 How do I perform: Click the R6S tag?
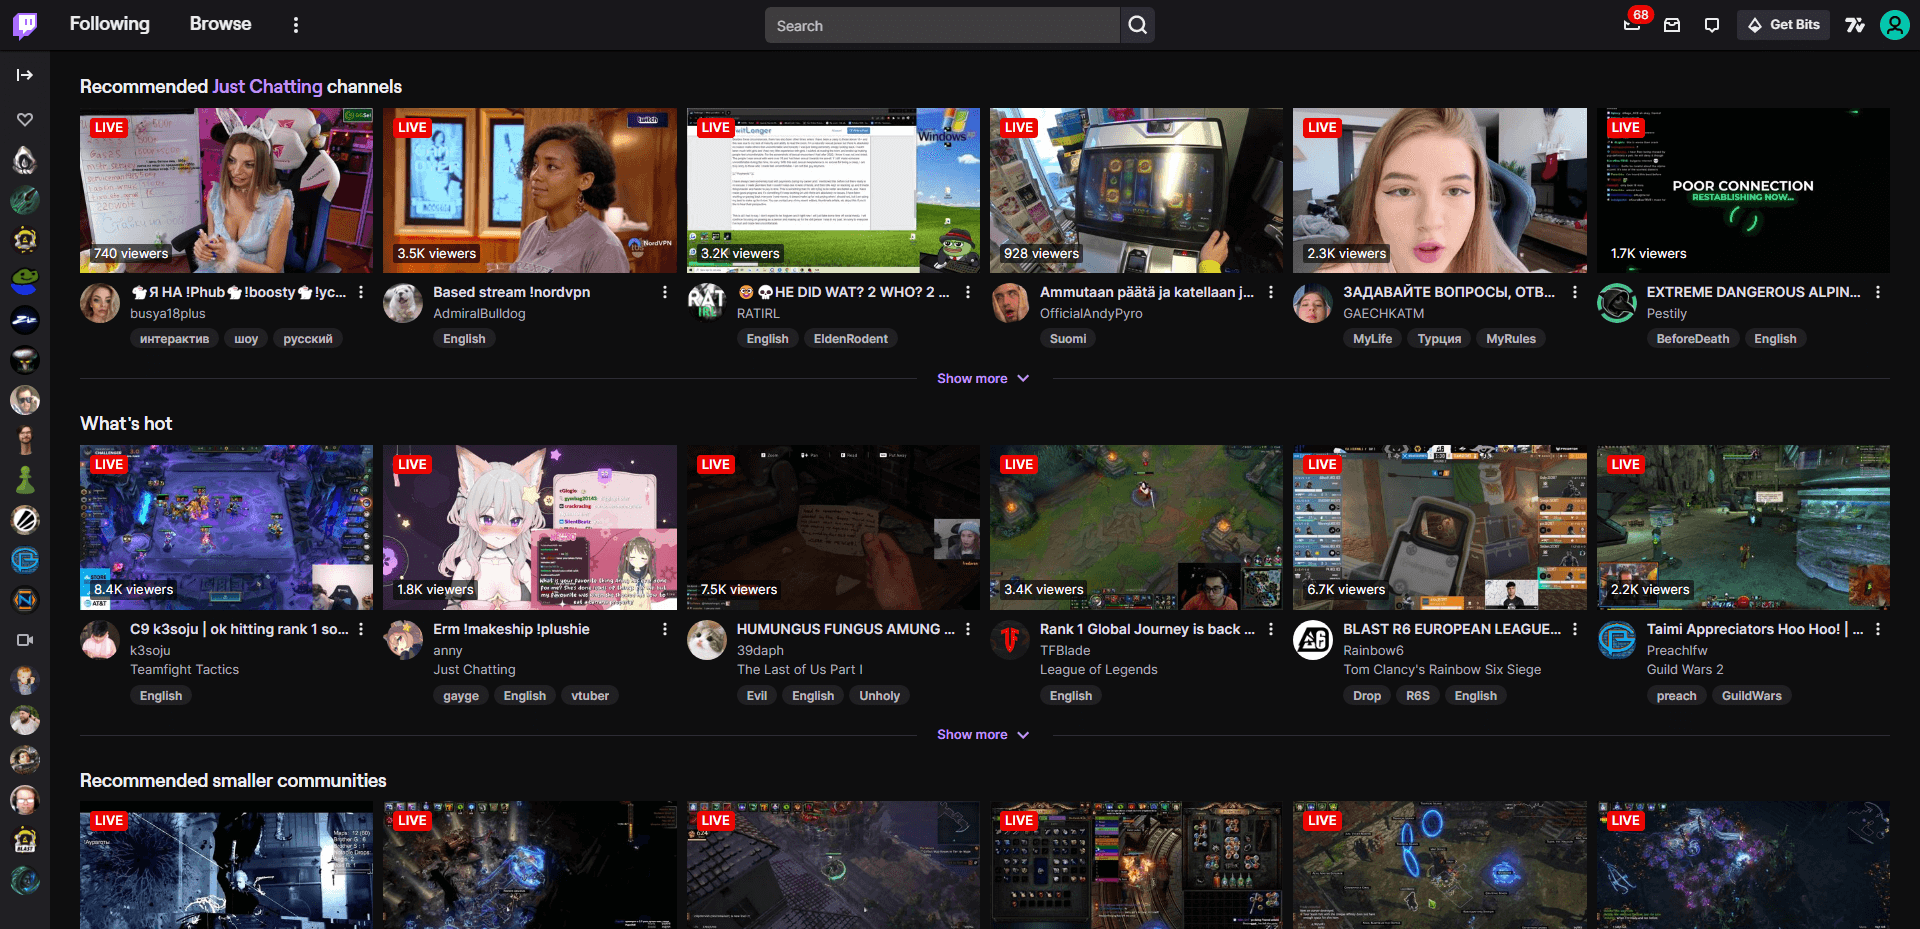click(x=1417, y=696)
